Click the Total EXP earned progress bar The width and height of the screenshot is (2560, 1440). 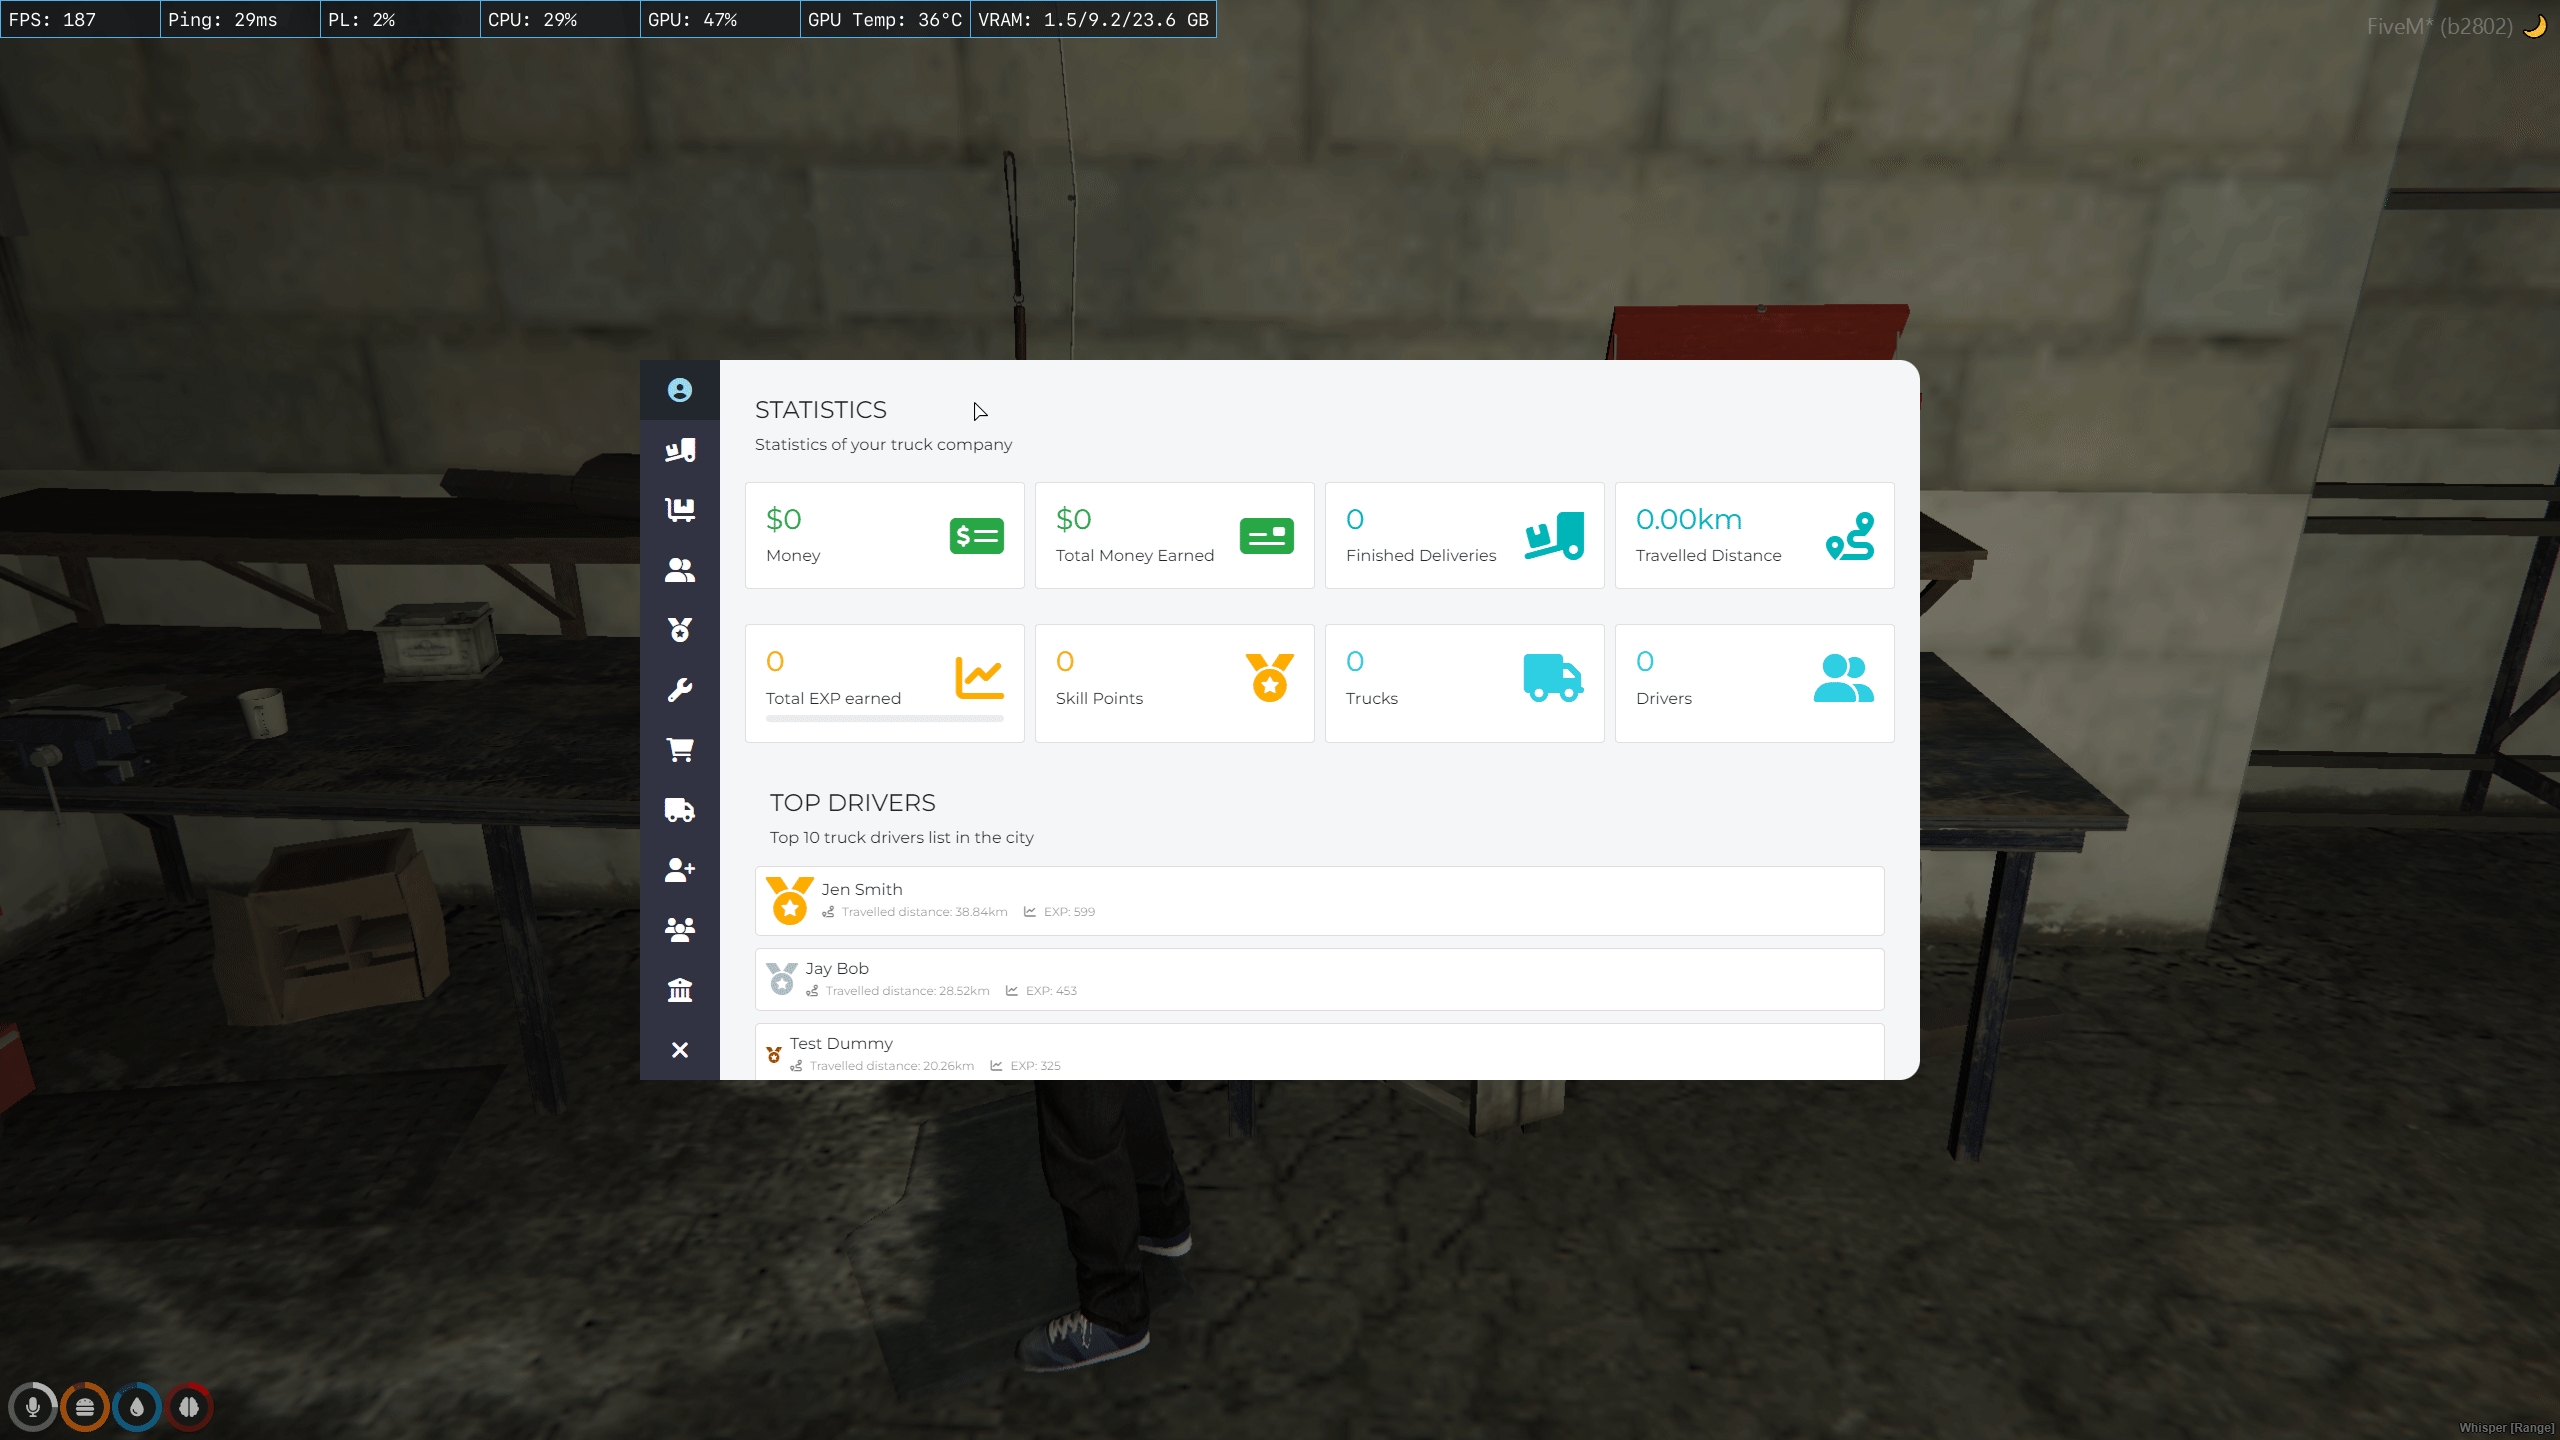point(884,719)
